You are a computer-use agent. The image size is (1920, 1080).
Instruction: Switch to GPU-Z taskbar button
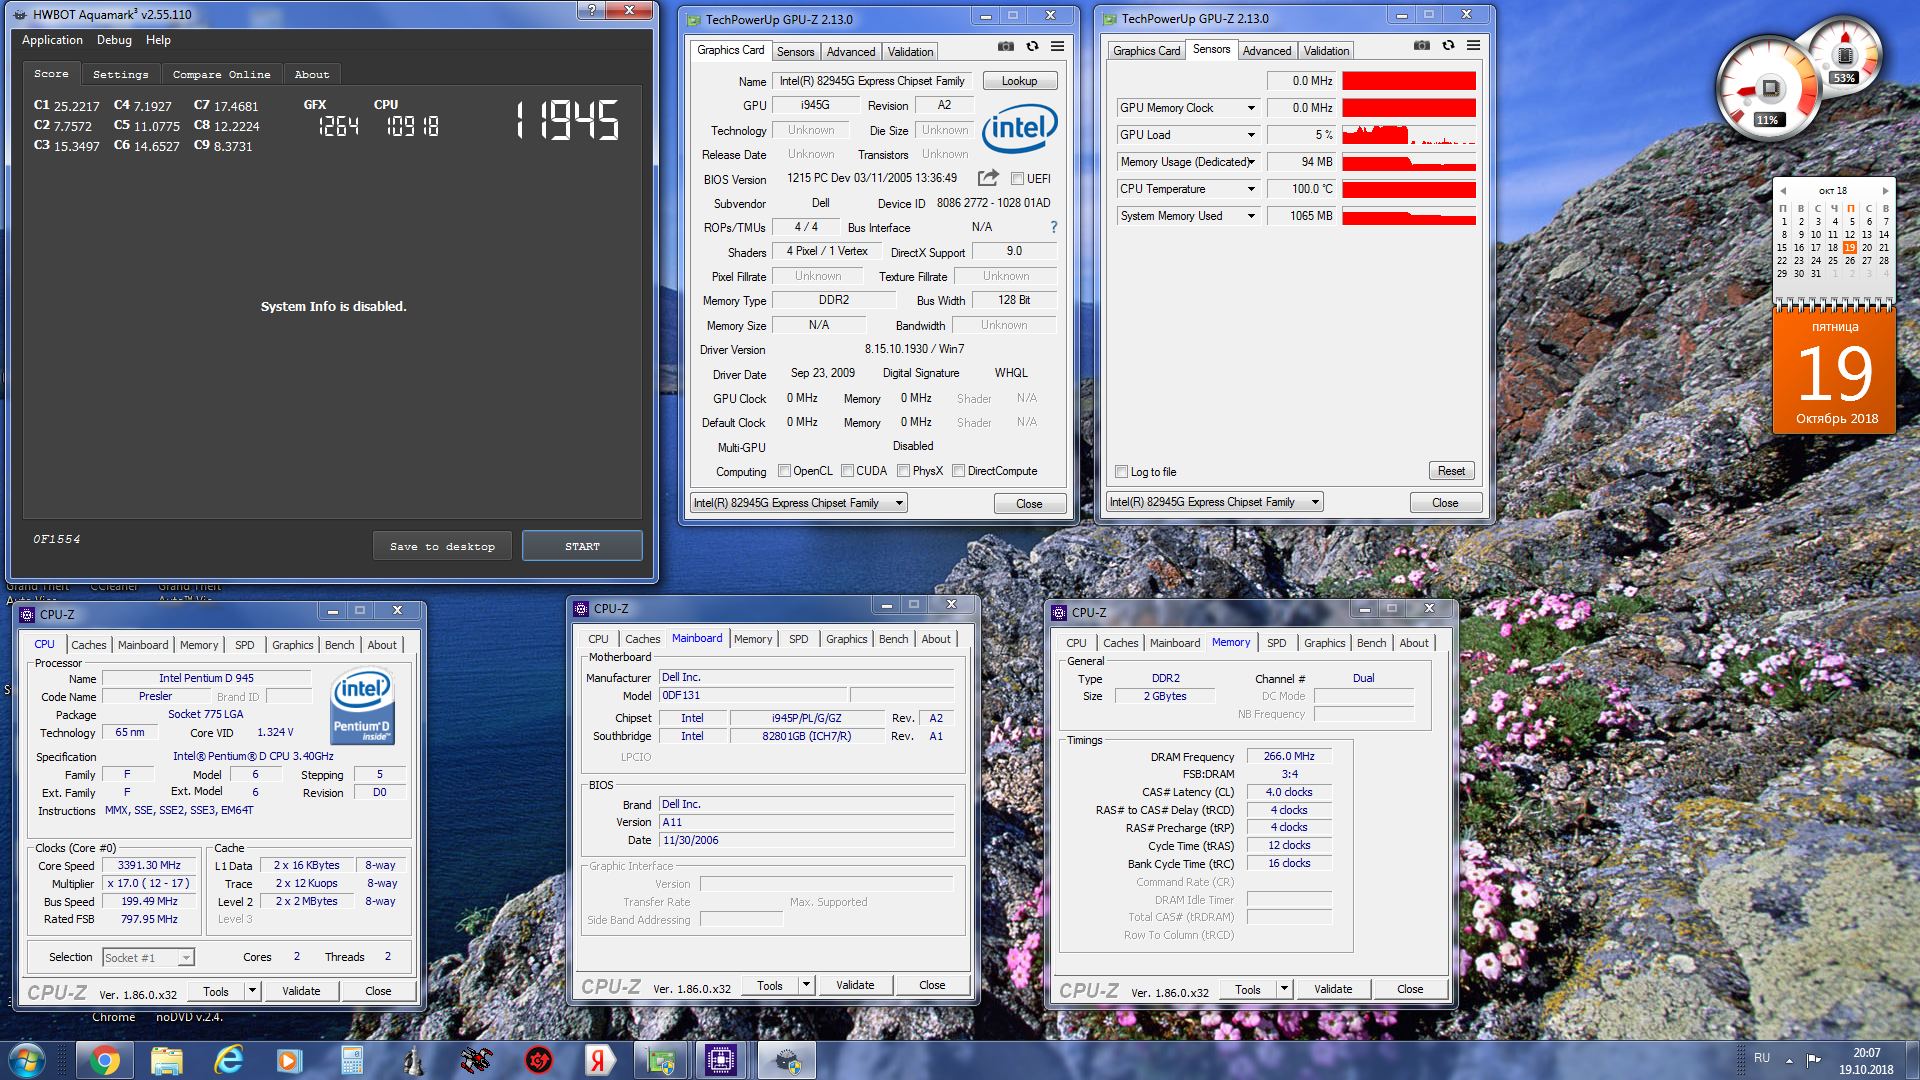point(661,1060)
